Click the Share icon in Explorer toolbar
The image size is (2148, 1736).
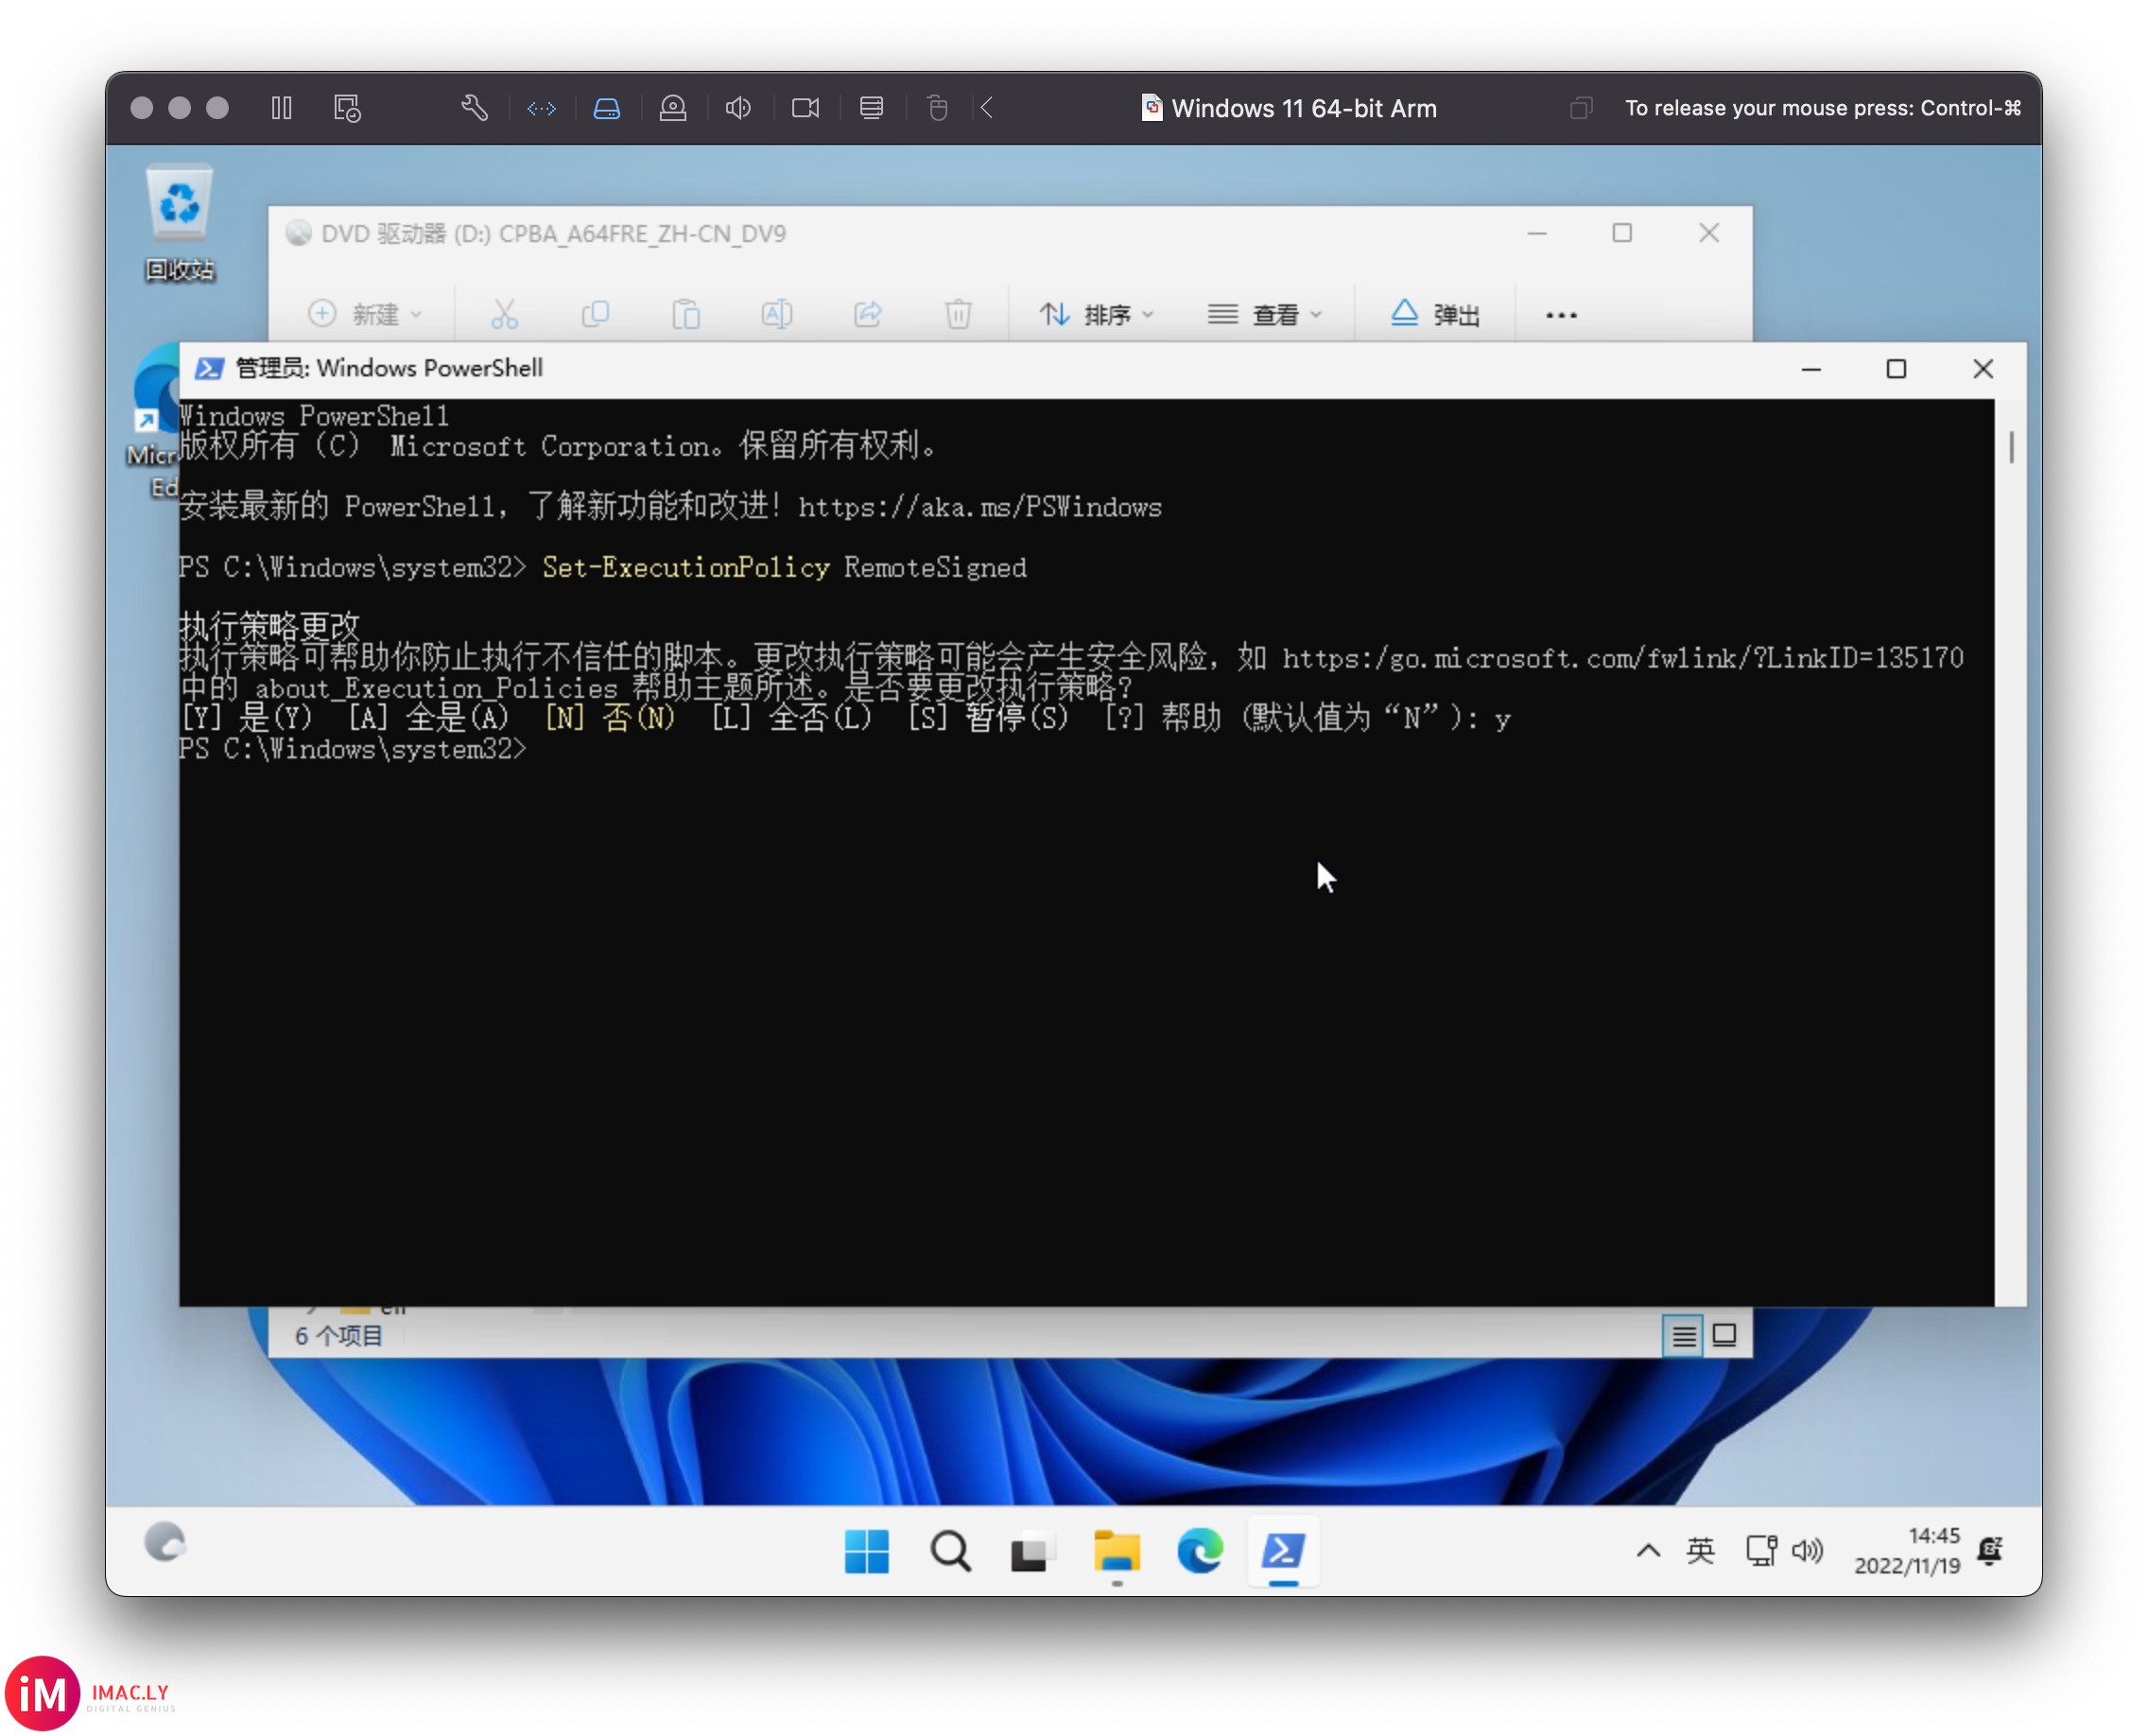868,315
